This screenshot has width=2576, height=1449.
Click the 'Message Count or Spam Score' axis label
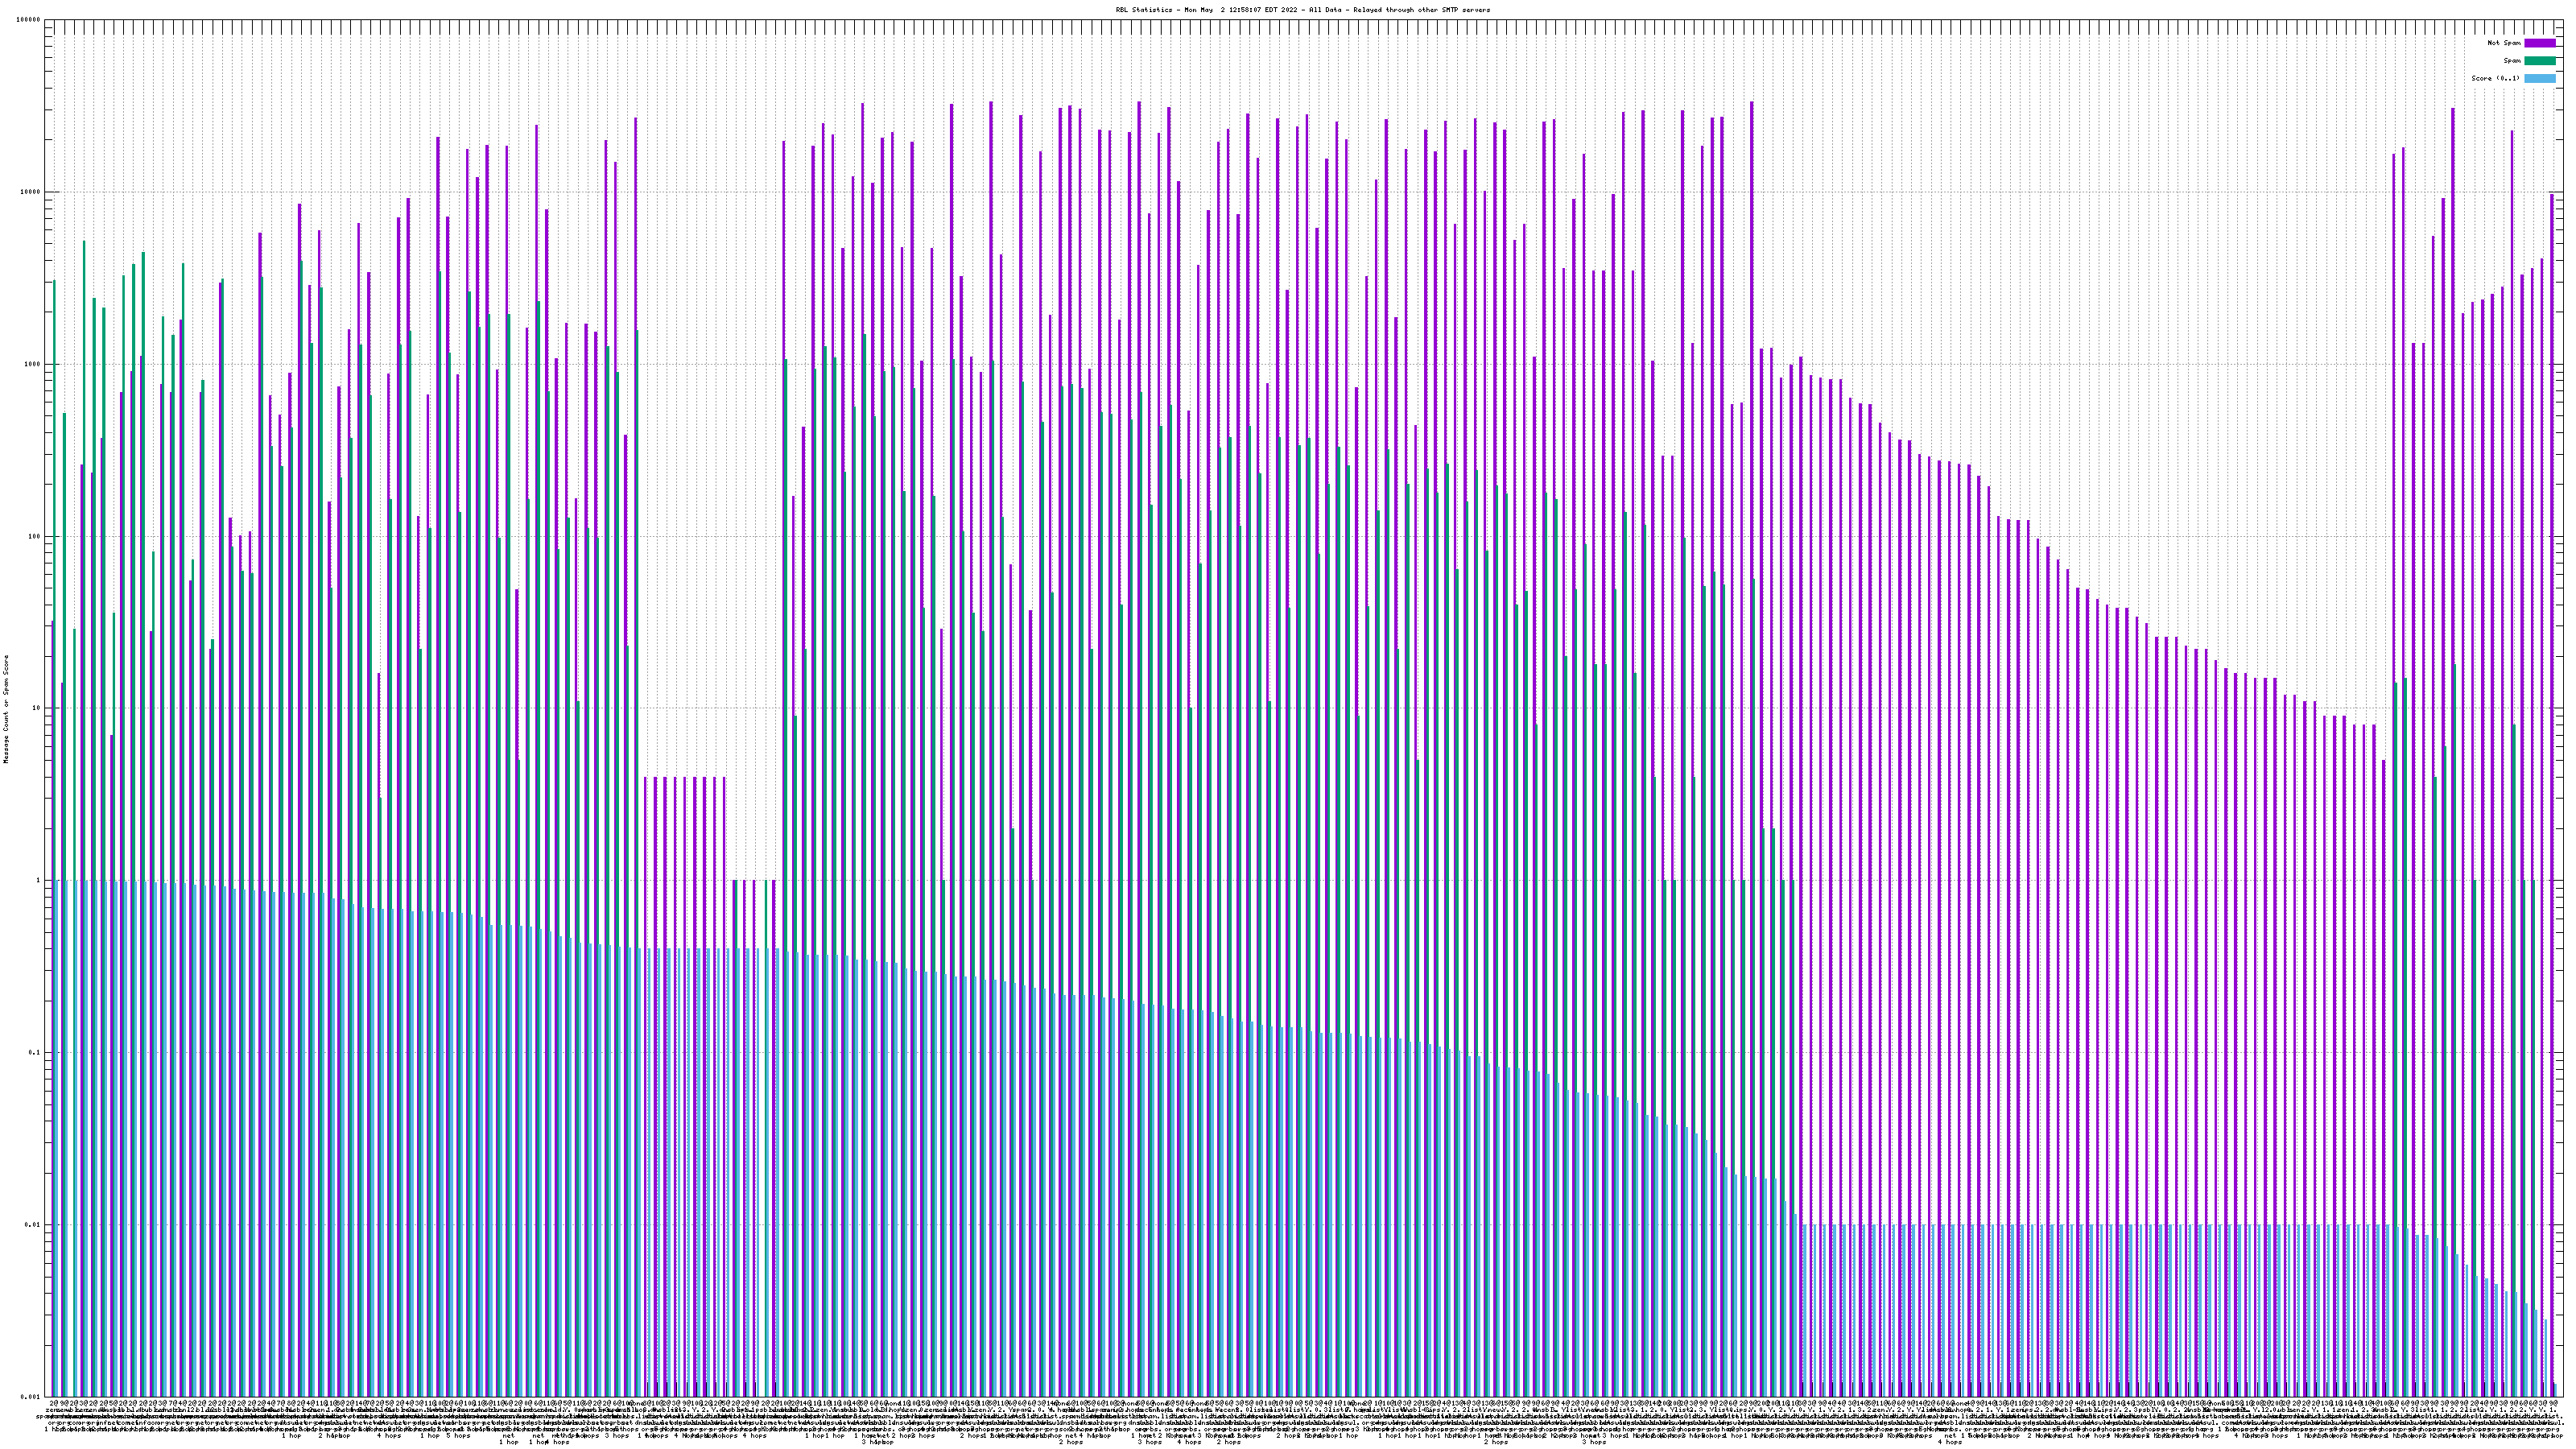pos(6,708)
